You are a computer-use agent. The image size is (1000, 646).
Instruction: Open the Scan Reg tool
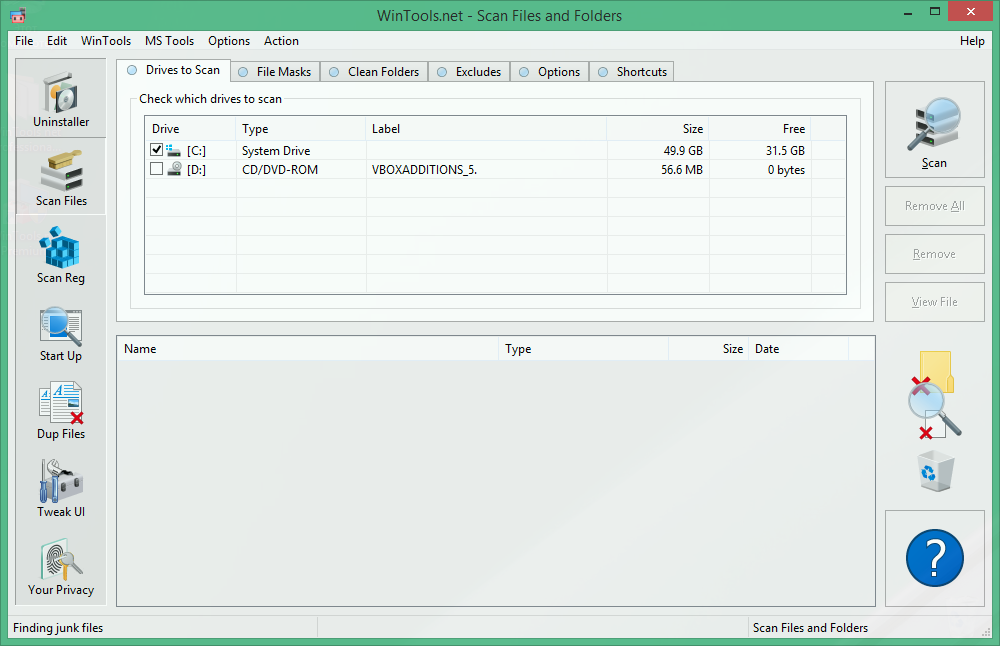point(60,254)
